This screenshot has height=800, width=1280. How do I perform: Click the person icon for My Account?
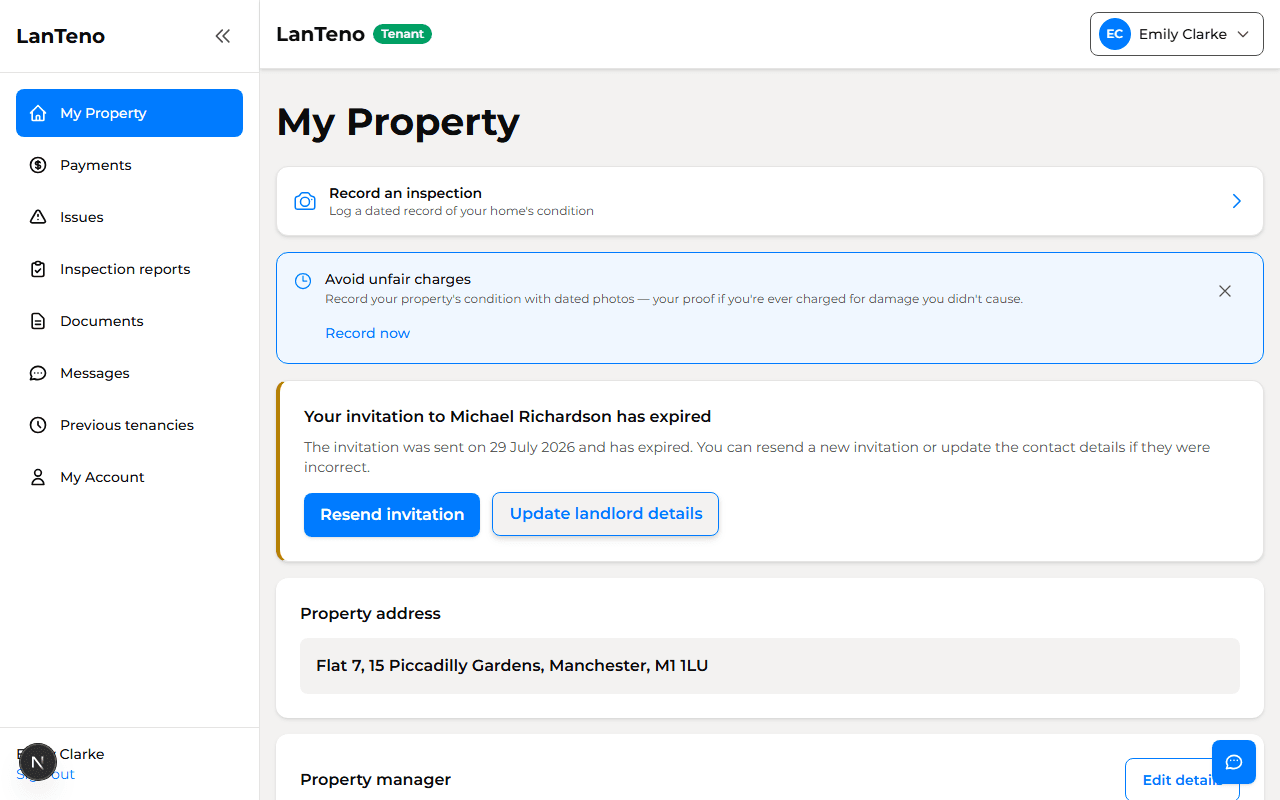click(38, 477)
